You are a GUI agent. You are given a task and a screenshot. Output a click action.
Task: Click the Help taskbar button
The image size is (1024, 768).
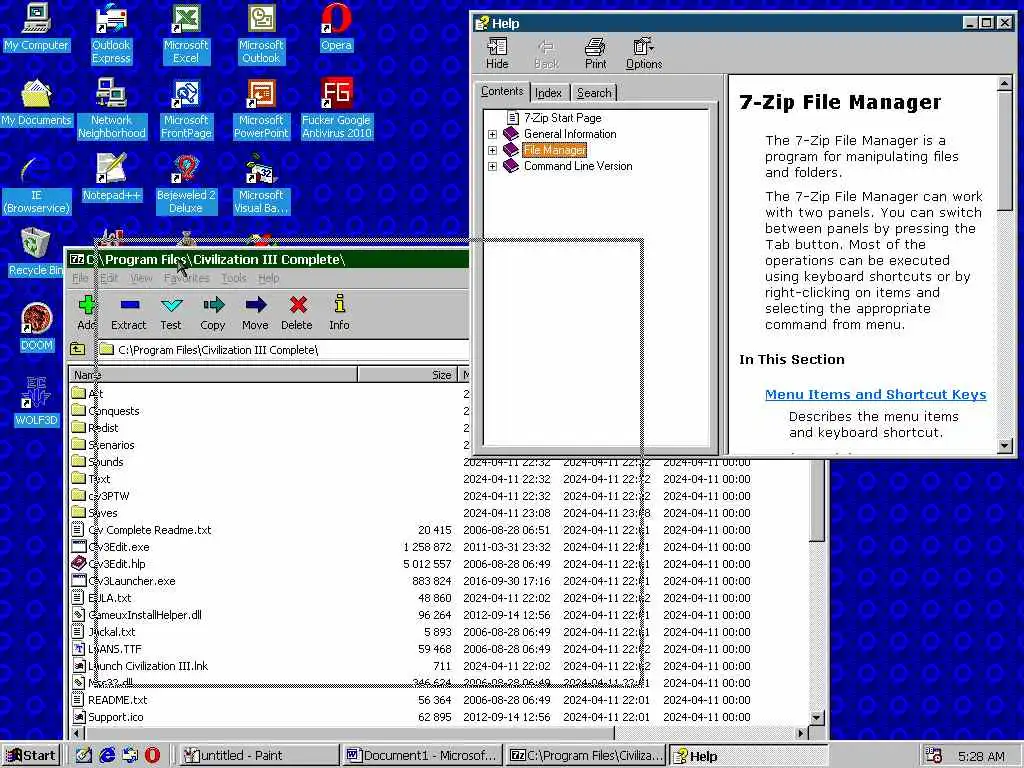[x=749, y=755]
